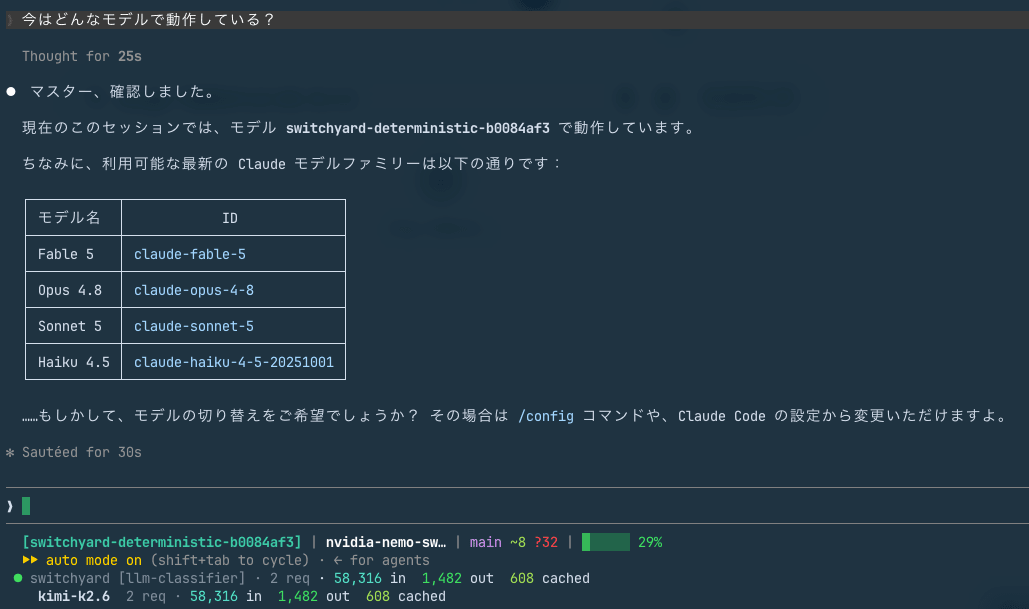Screen dimensions: 1029x609
Task: Click the kimi-k2.6 model name
Action: coord(74,597)
